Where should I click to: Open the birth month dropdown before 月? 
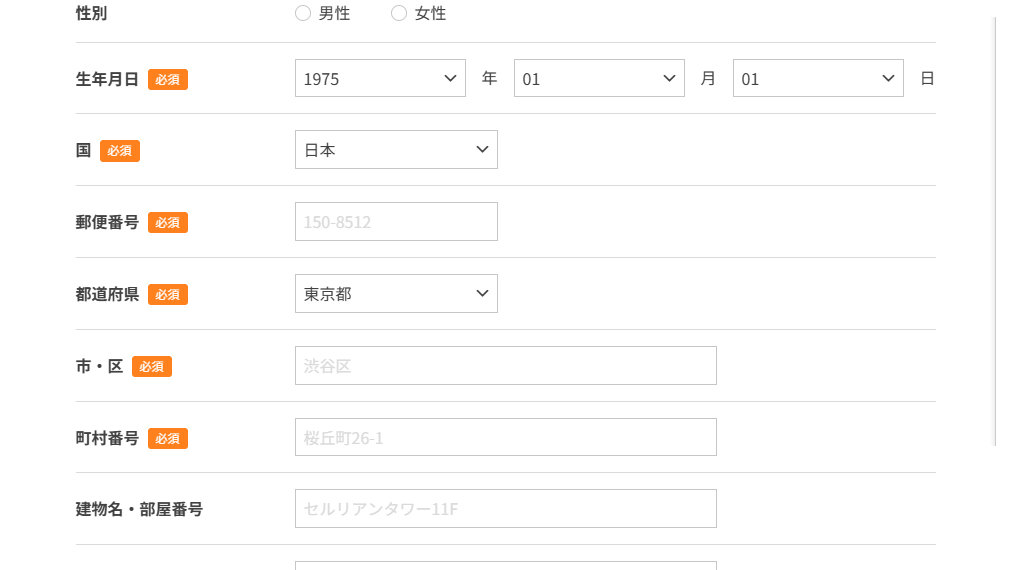point(599,78)
